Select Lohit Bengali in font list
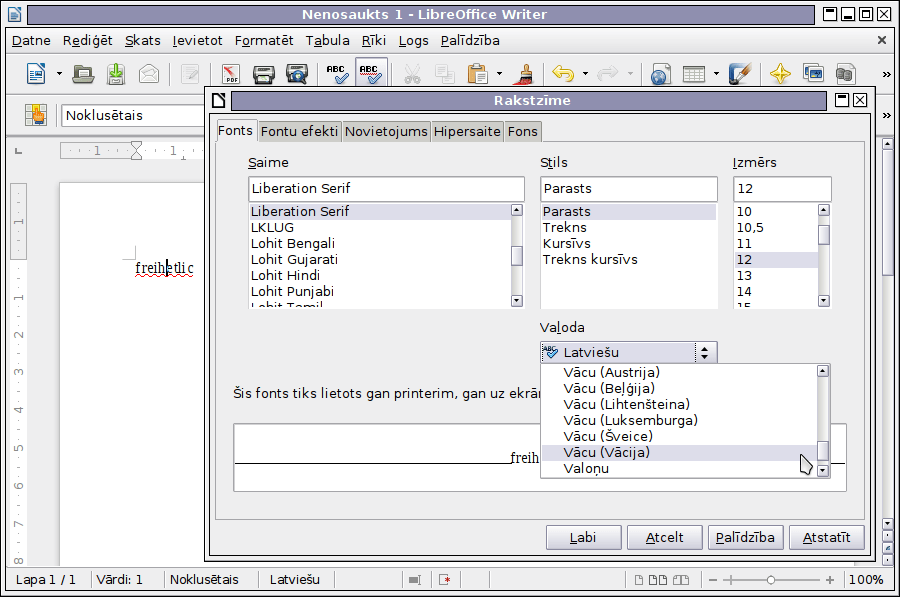This screenshot has width=900, height=597. tap(379, 243)
